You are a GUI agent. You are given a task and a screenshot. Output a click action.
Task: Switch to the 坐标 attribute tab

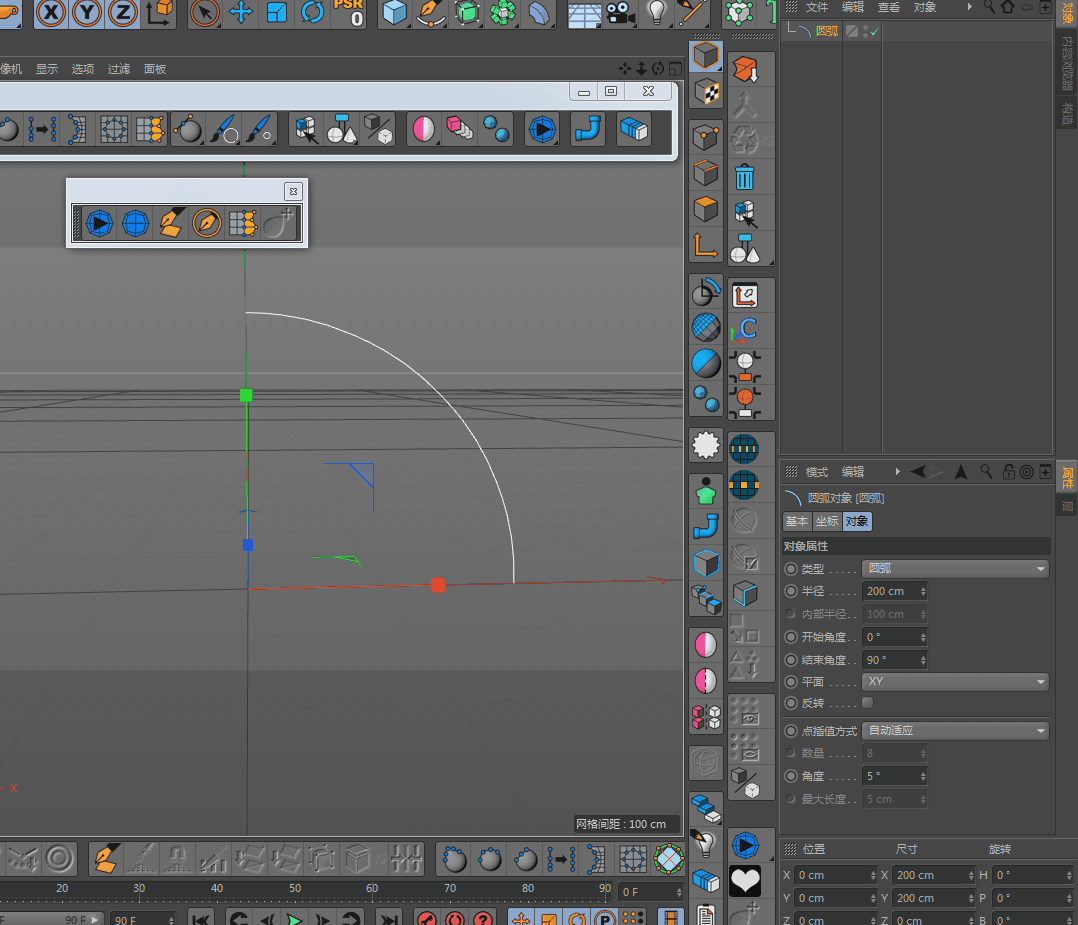pos(827,521)
